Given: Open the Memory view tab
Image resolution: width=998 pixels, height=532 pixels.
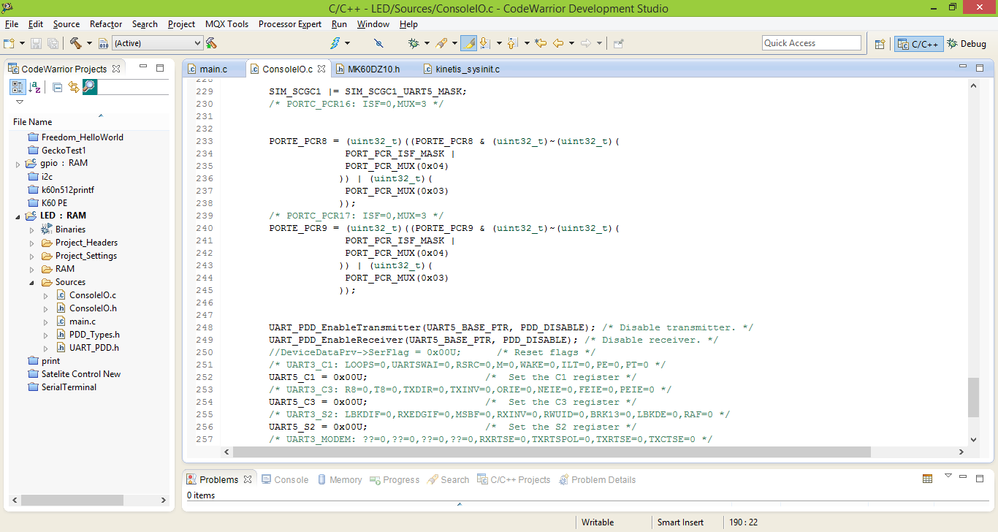Looking at the screenshot, I should 340,479.
